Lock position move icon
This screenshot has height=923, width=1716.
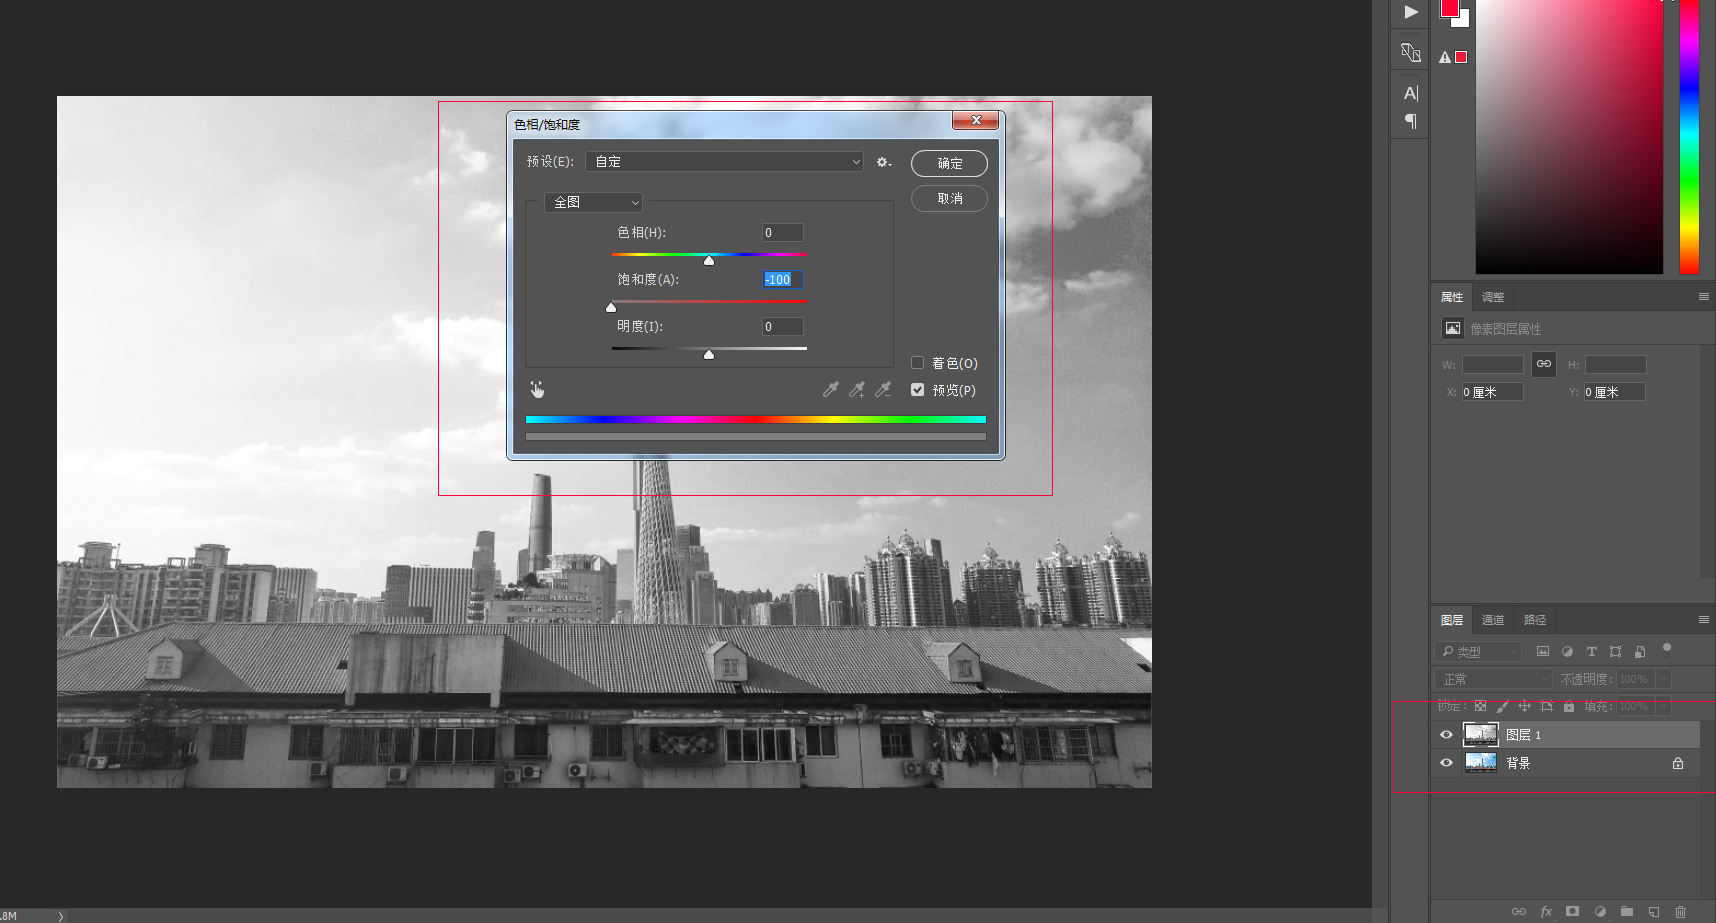(1524, 706)
